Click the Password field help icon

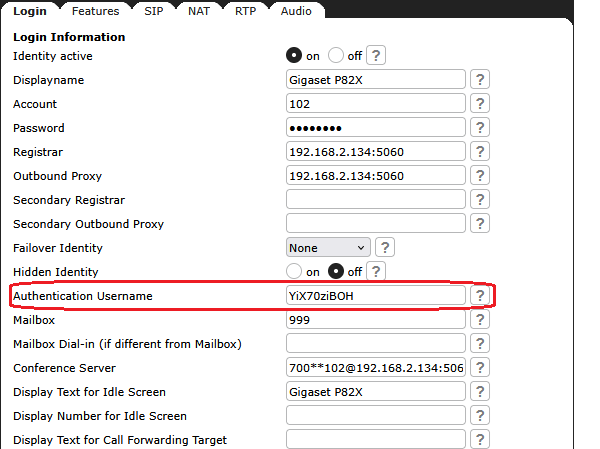(480, 128)
